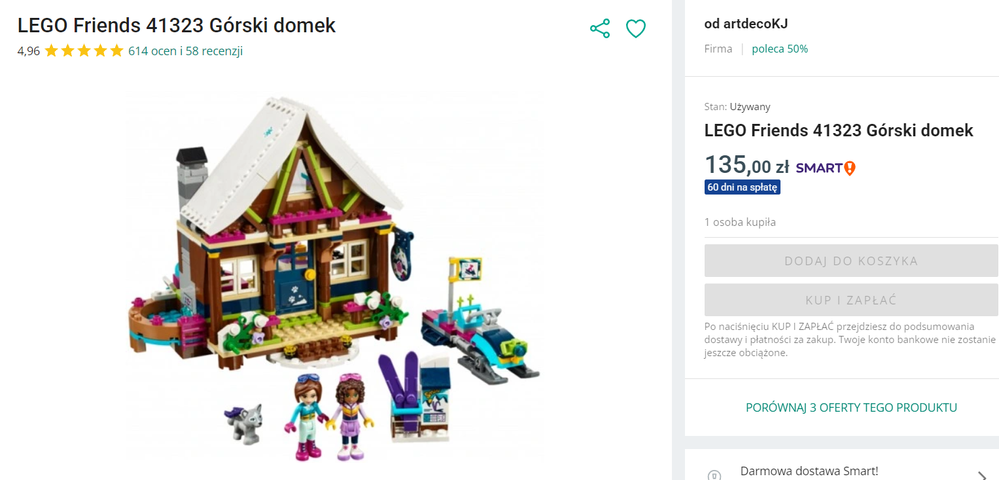Image resolution: width=999 pixels, height=480 pixels.
Task: Click the 4,96 rating score
Action: pos(29,51)
